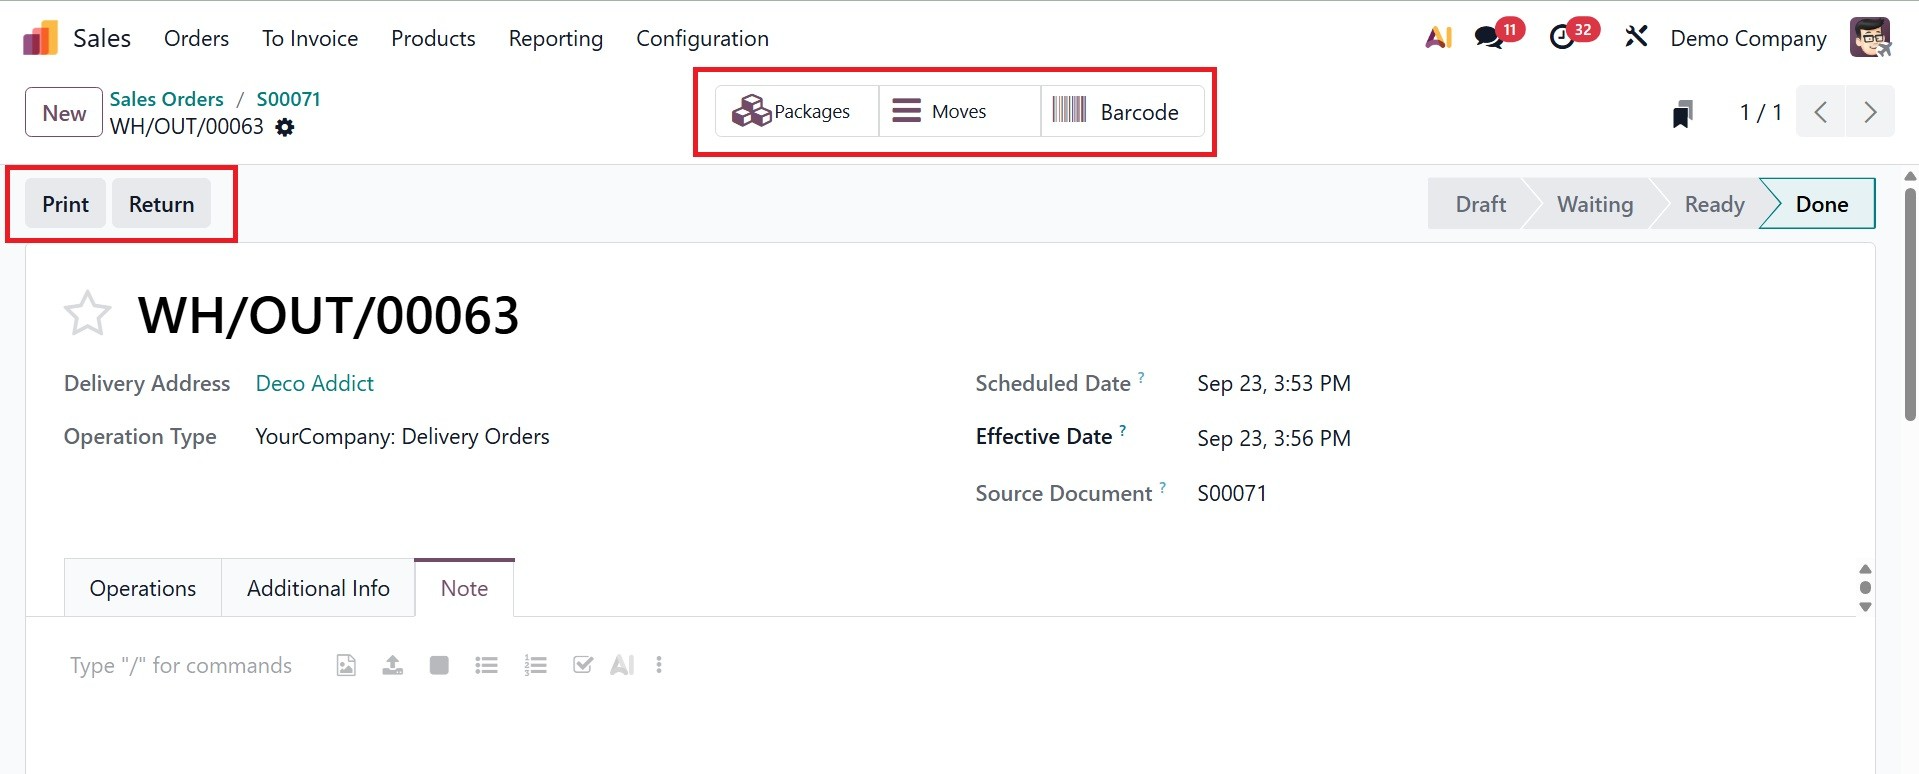This screenshot has height=774, width=1919.
Task: Go back to Sales Orders breadcrumb
Action: coord(167,99)
